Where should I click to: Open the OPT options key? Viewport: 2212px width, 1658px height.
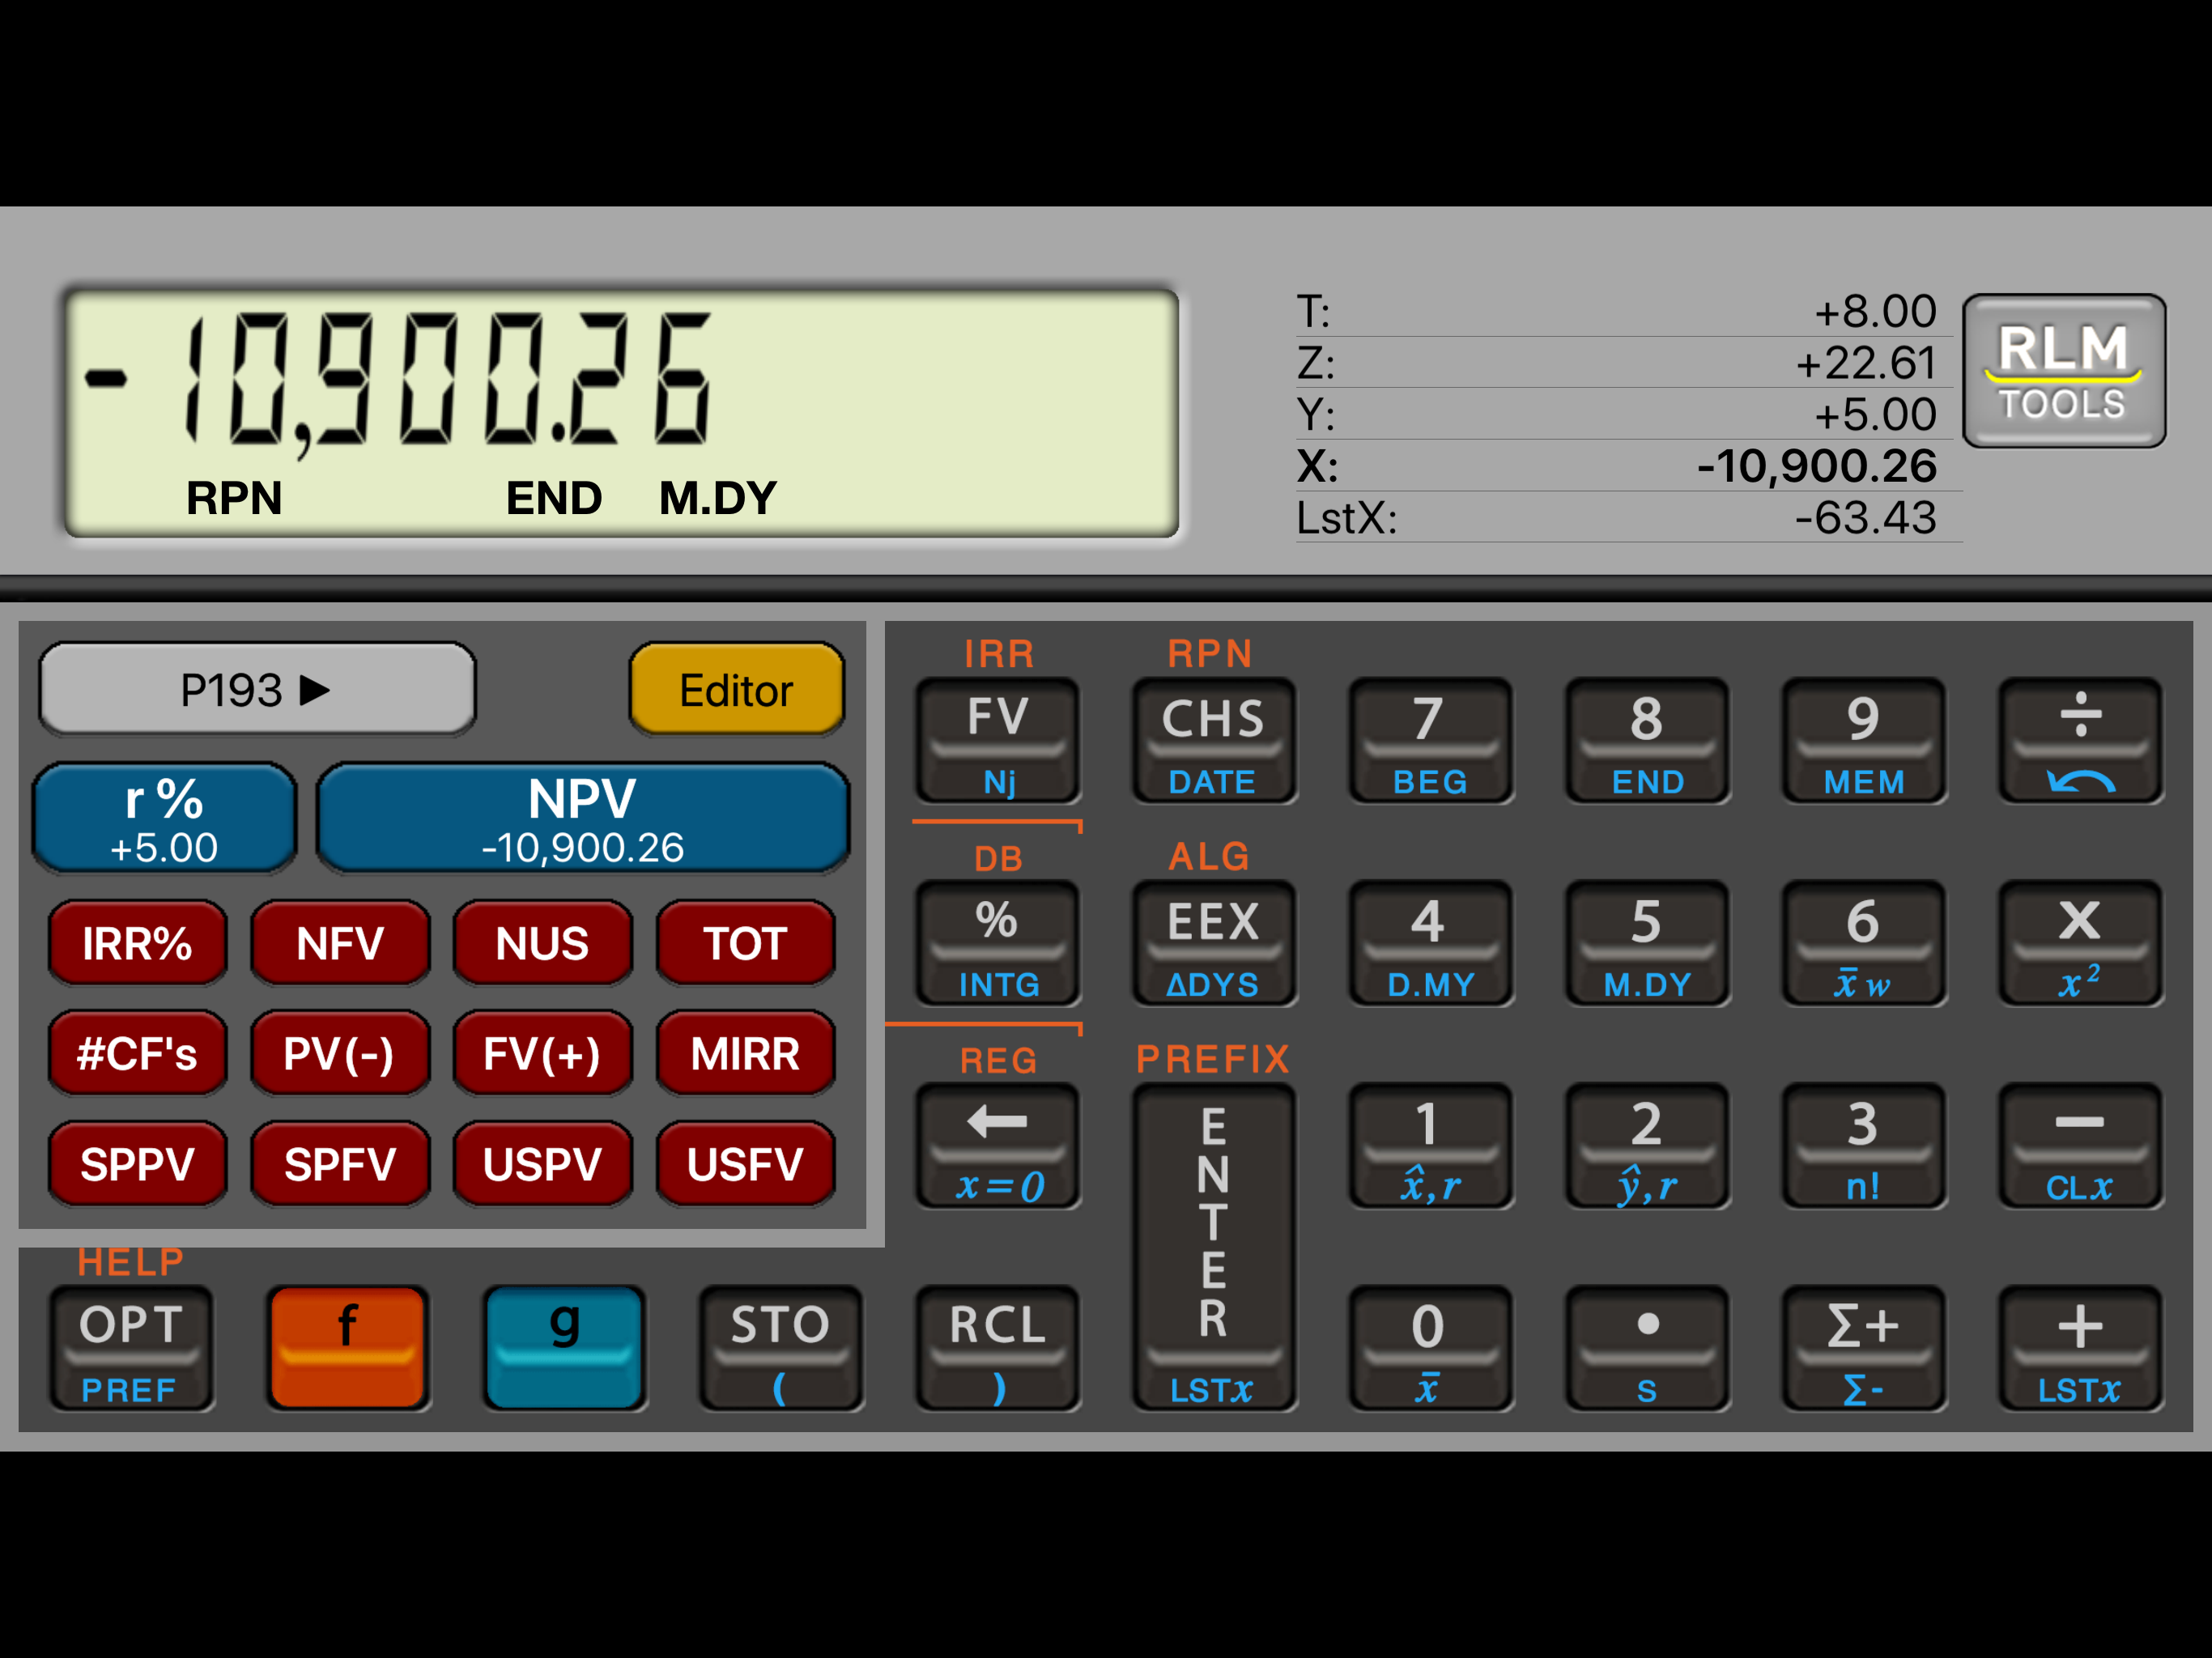131,1346
